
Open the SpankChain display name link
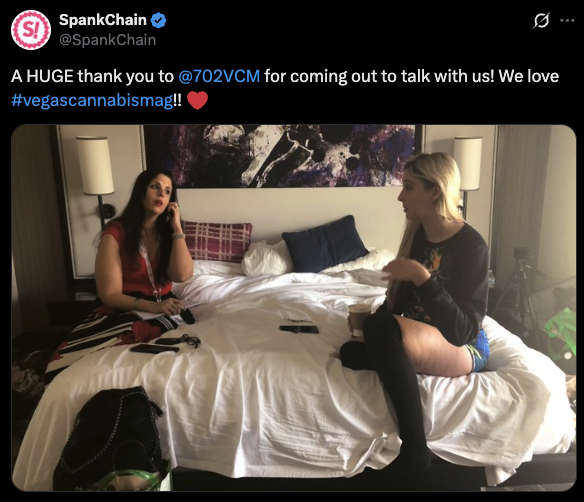(x=103, y=20)
